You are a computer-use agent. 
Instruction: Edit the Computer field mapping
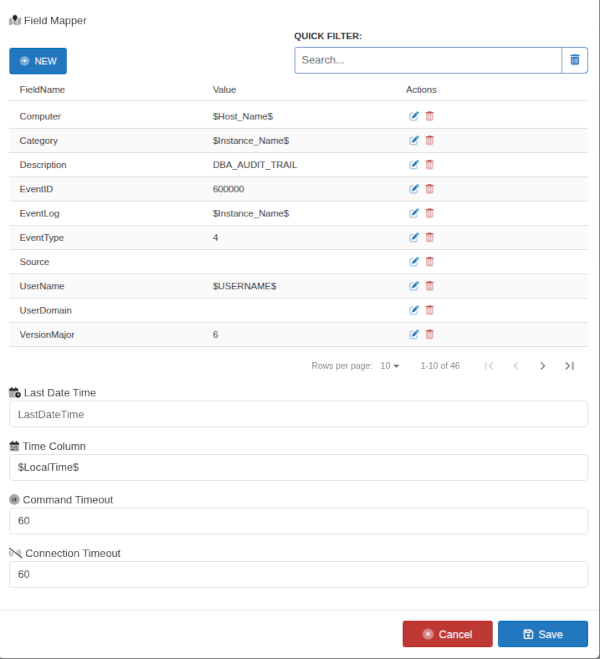point(414,116)
